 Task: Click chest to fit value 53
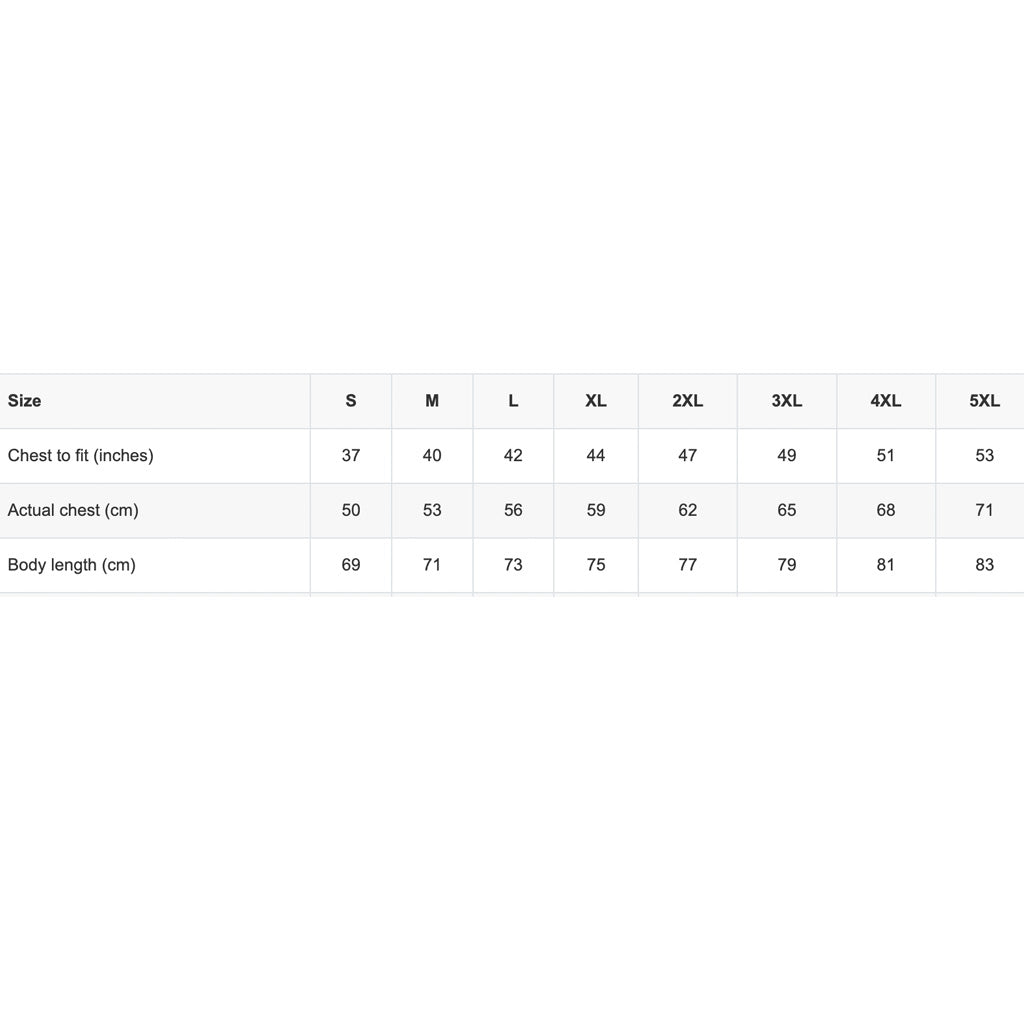tap(985, 456)
